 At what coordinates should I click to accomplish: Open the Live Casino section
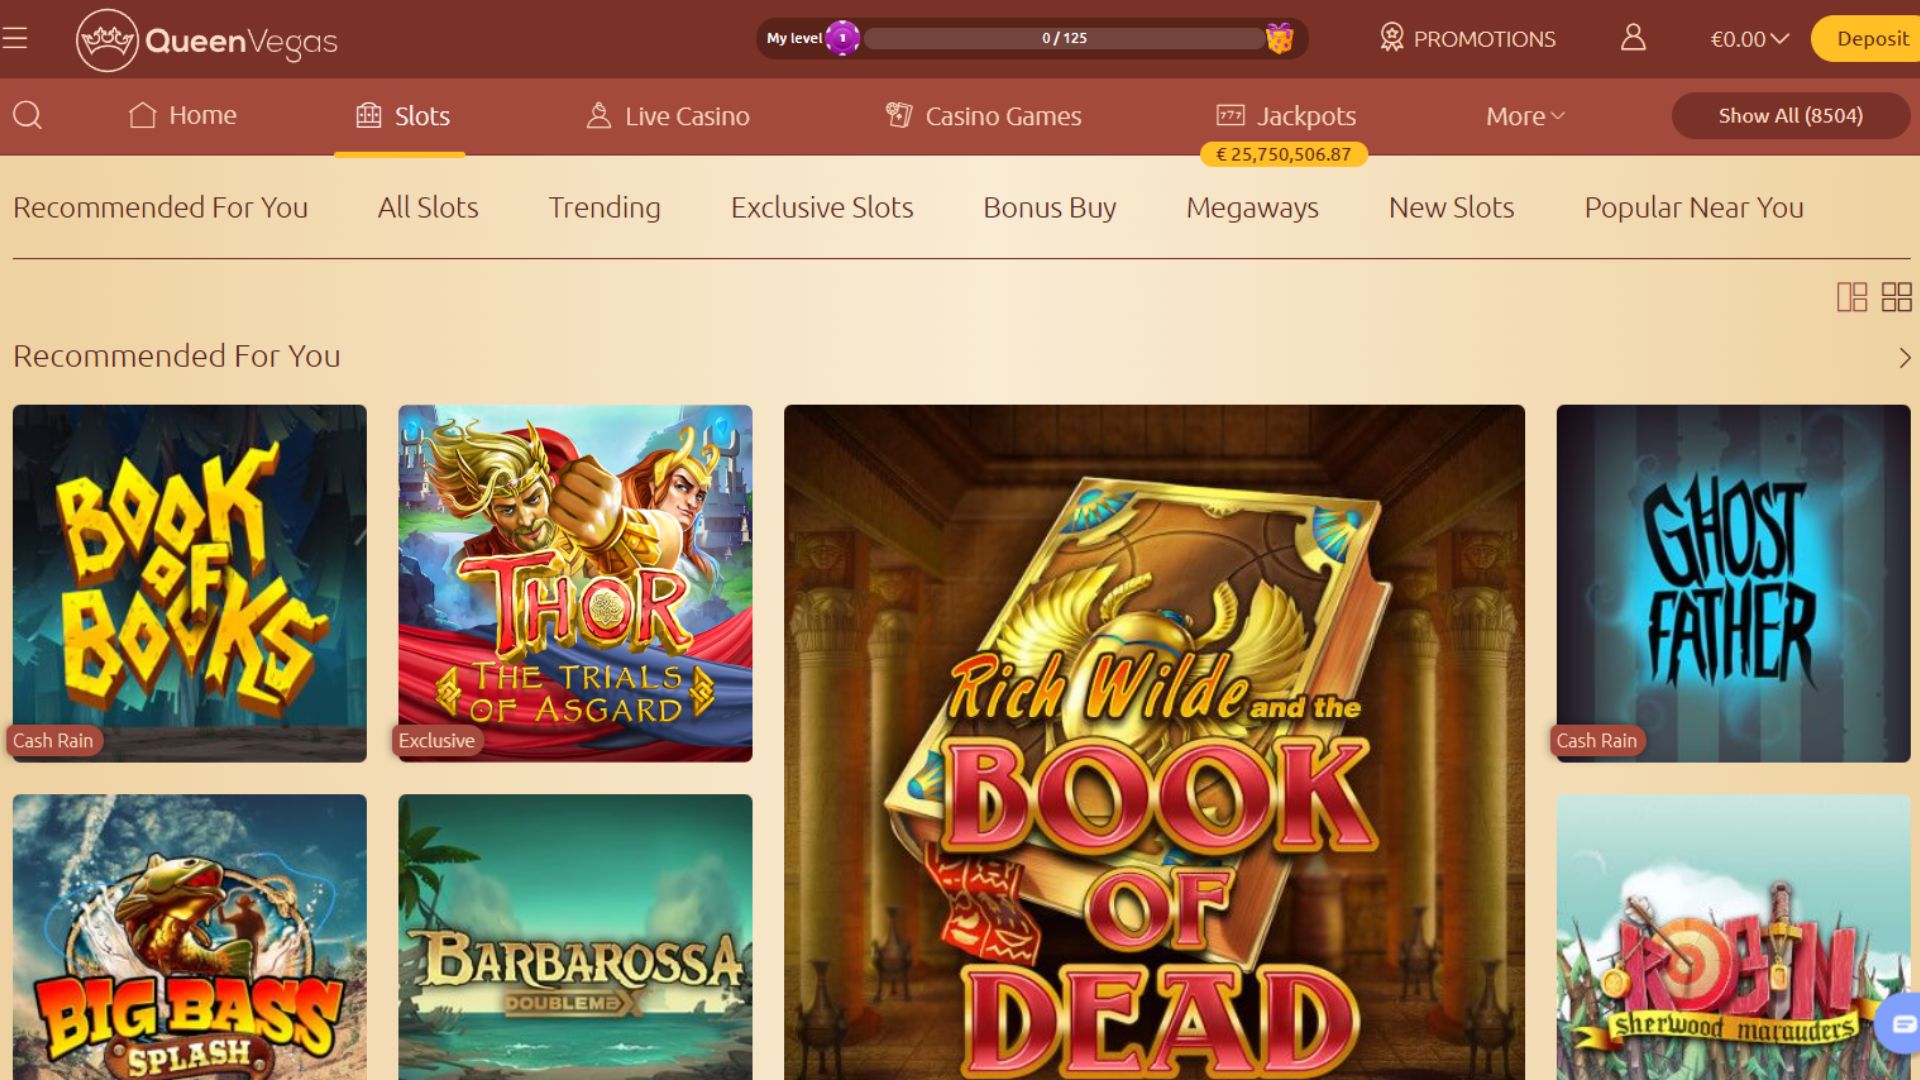[667, 116]
